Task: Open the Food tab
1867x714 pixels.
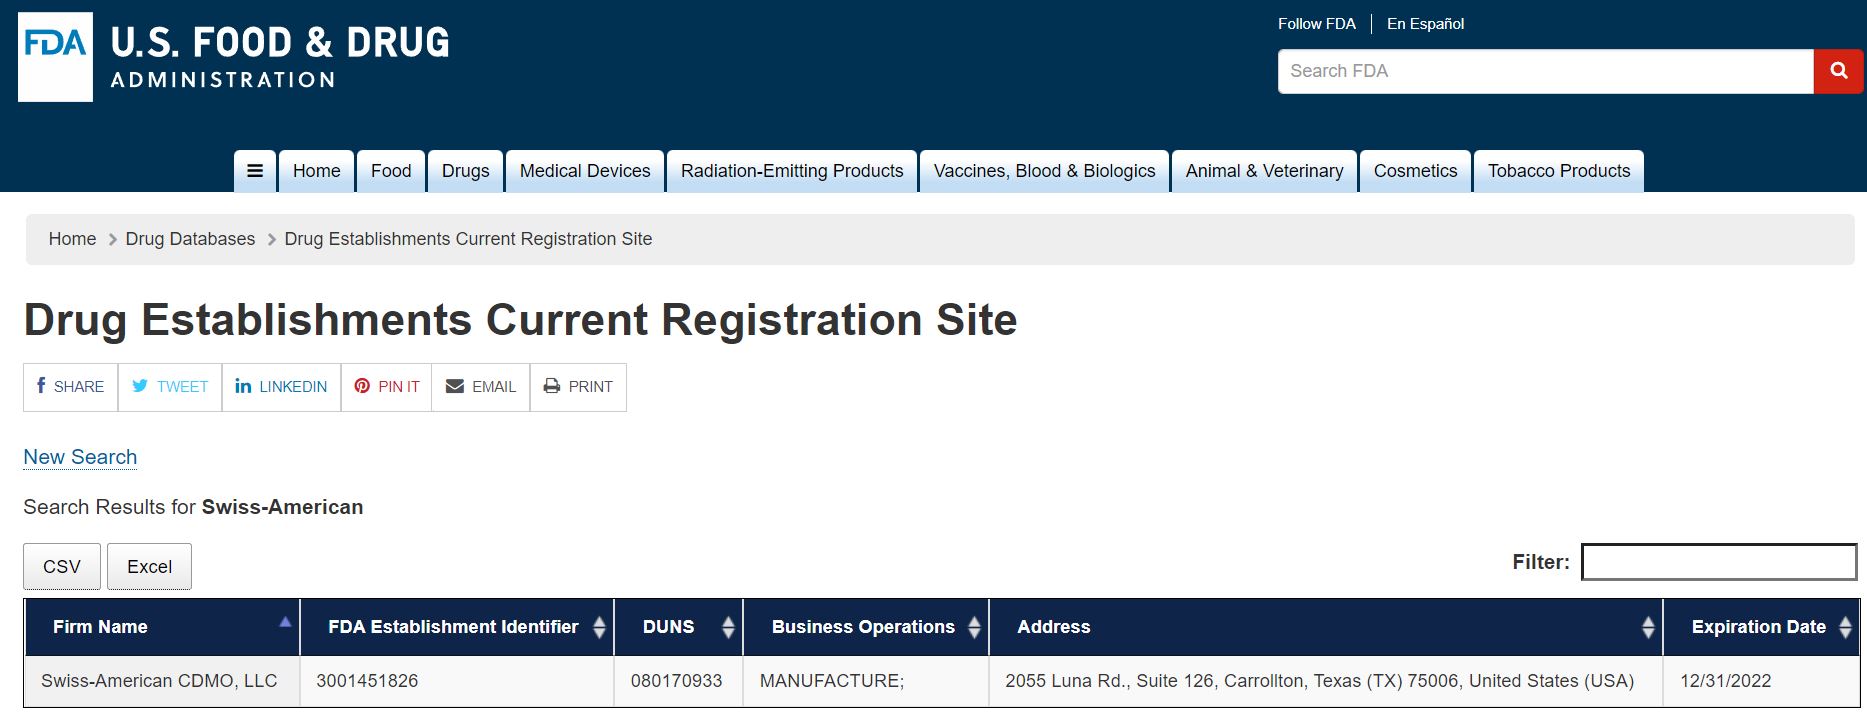Action: tap(391, 171)
